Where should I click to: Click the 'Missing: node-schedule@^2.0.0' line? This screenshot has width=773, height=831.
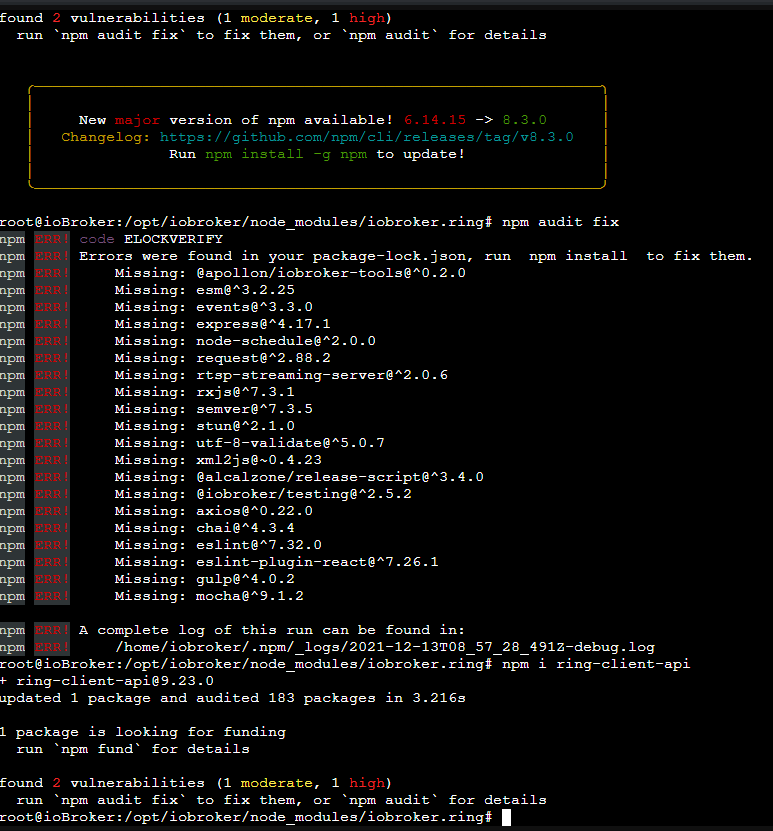(245, 341)
